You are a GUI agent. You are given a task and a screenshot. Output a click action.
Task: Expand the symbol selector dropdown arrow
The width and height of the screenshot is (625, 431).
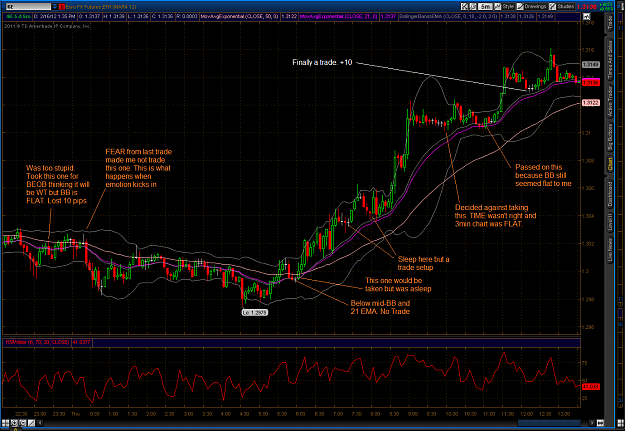click(x=55, y=7)
